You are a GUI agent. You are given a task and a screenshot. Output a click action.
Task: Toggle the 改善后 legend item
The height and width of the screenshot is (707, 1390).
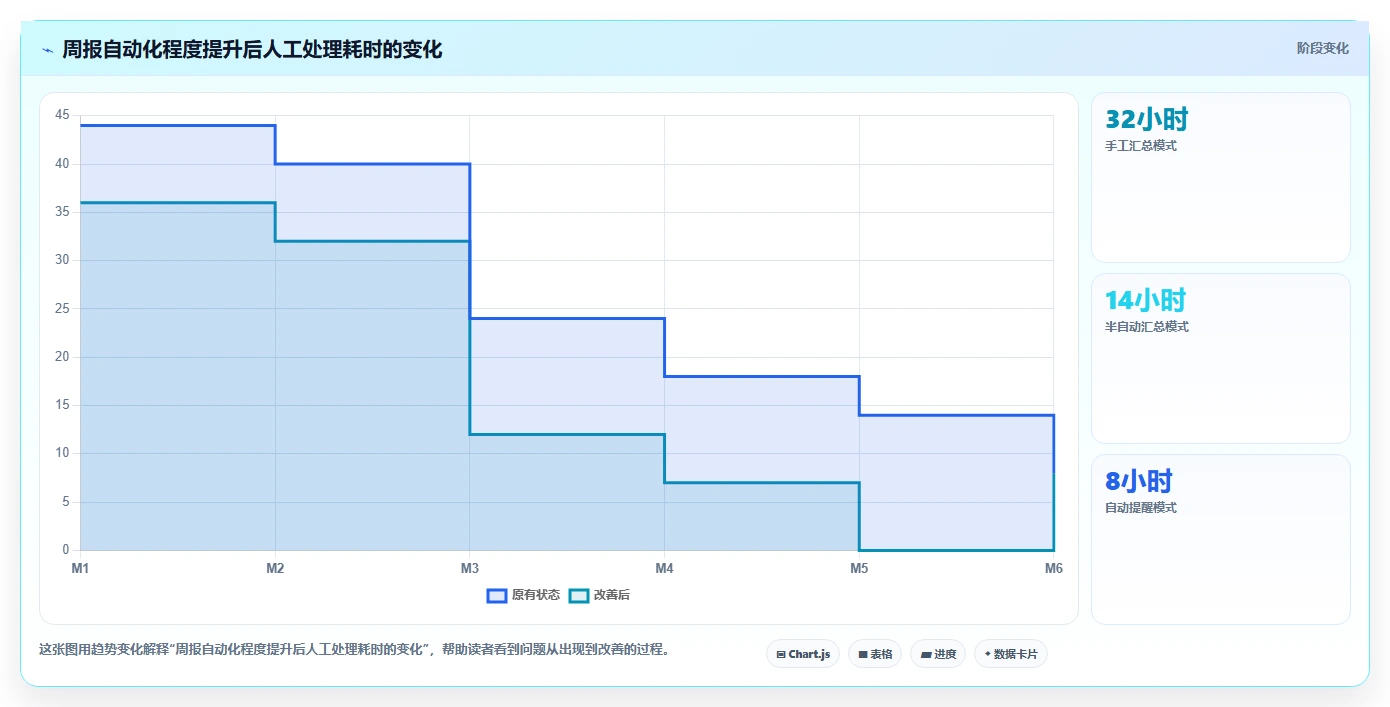pos(600,595)
